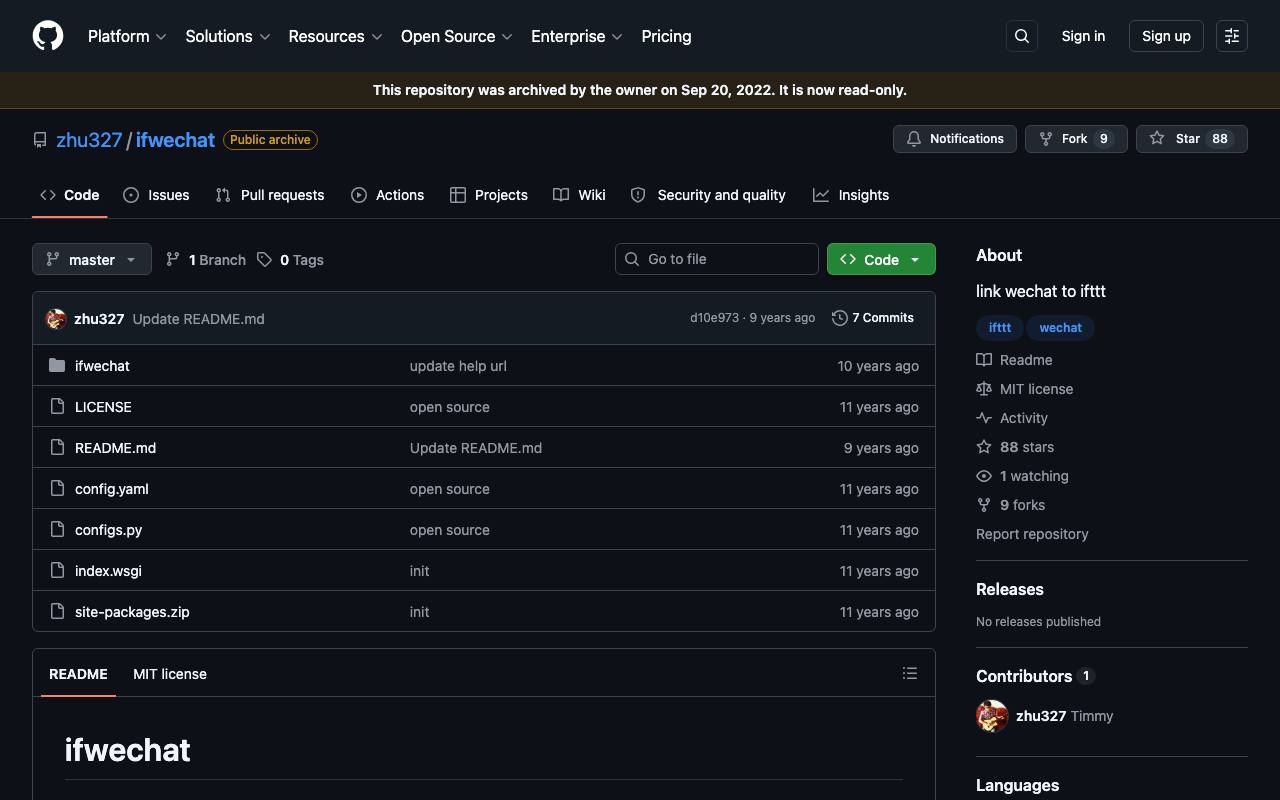Viewport: 1280px width, 800px height.
Task: Star the ifwechat repository
Action: 1192,139
